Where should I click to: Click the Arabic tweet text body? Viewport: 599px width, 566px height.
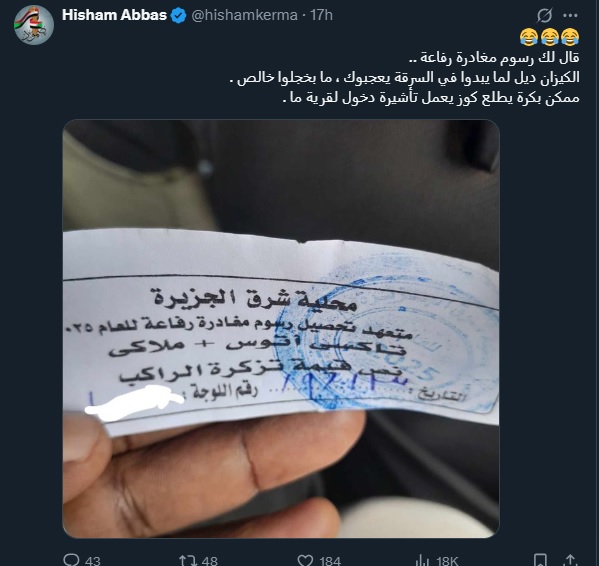(x=404, y=78)
